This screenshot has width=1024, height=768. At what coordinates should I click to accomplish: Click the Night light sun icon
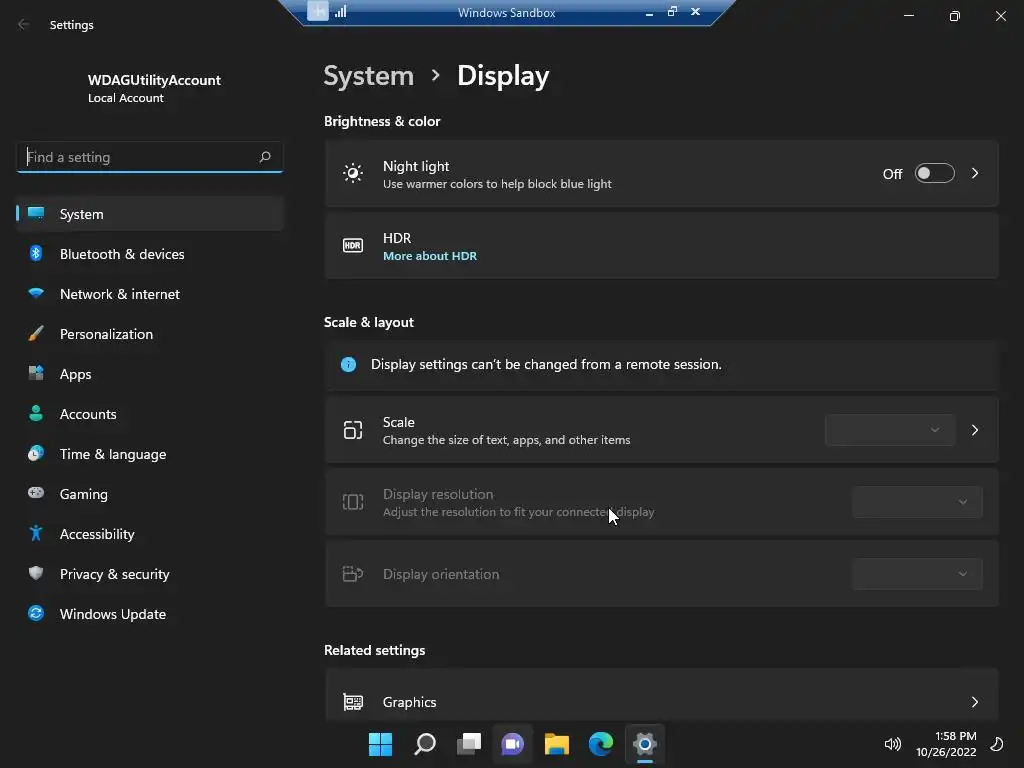(353, 173)
